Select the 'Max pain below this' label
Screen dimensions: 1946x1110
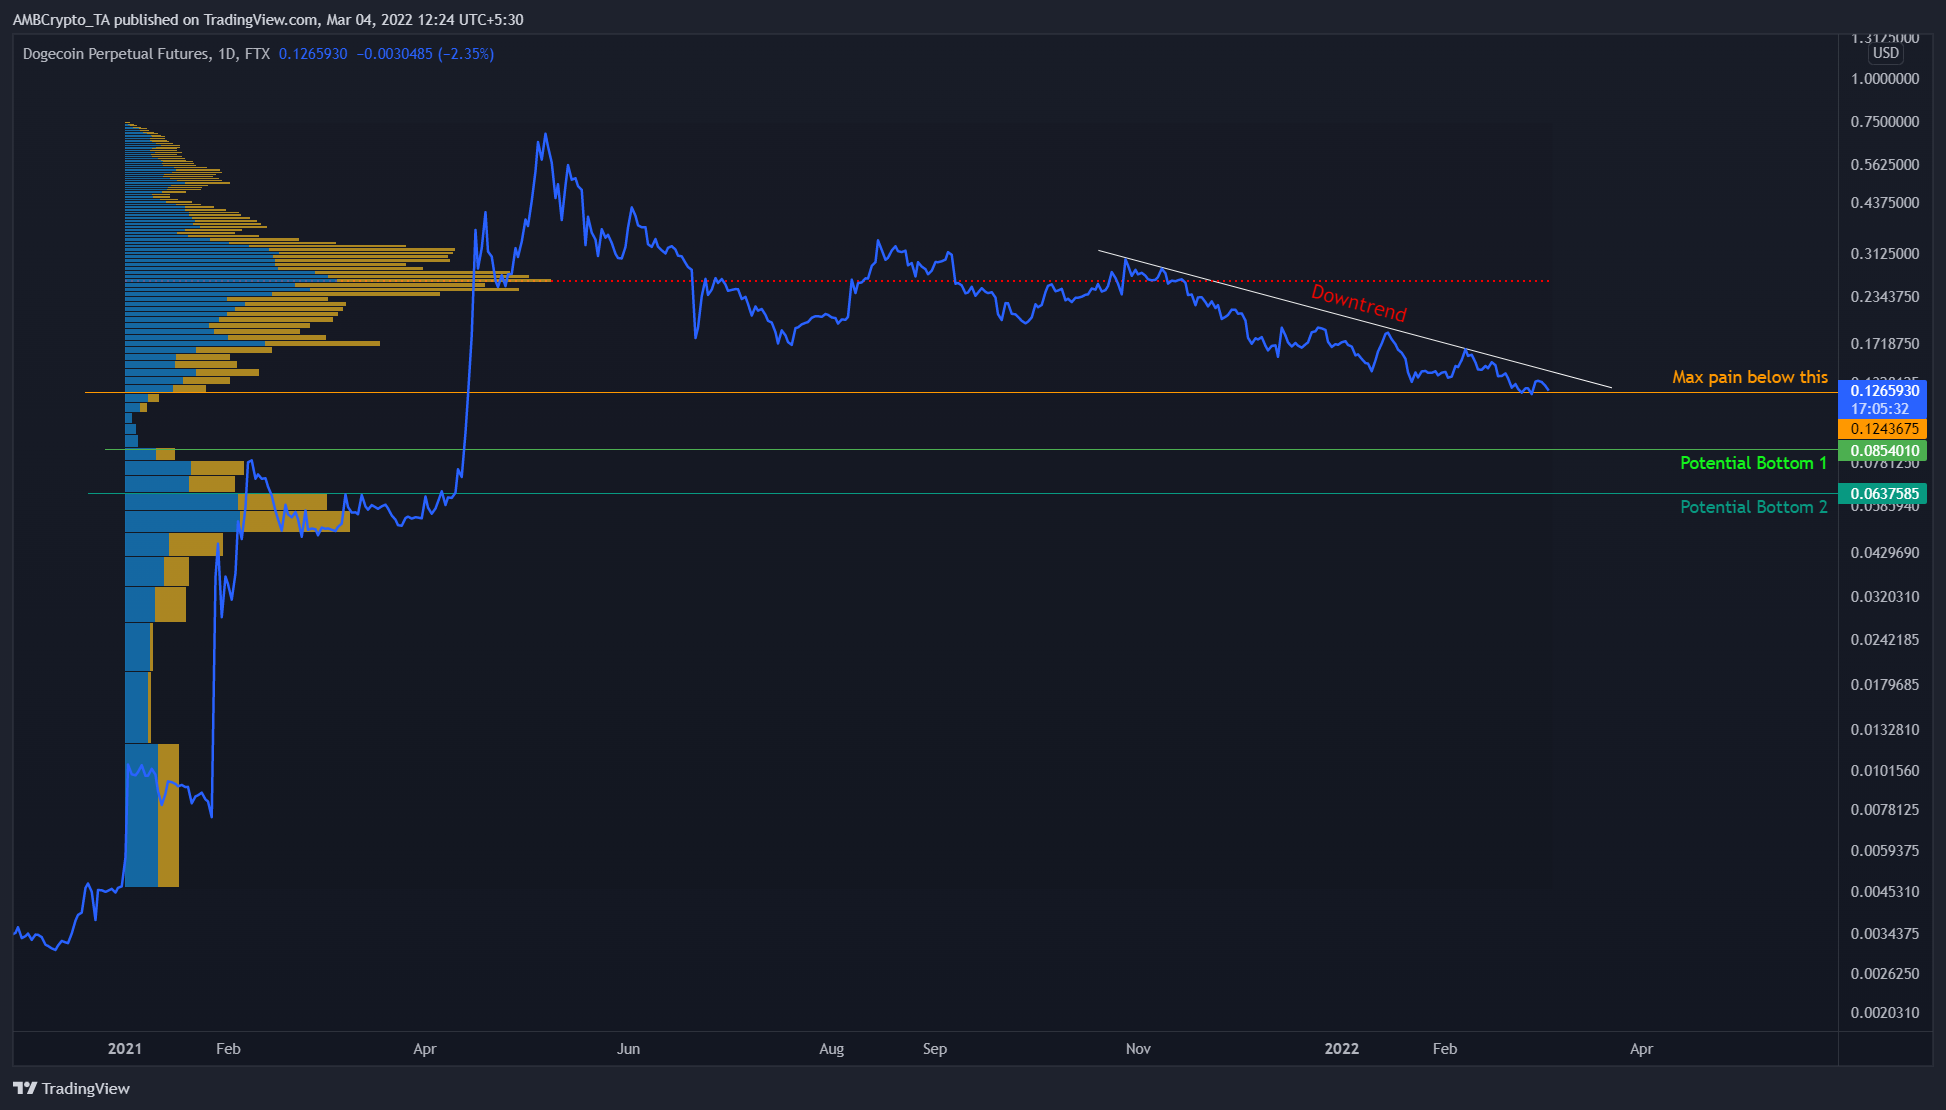click(x=1749, y=377)
